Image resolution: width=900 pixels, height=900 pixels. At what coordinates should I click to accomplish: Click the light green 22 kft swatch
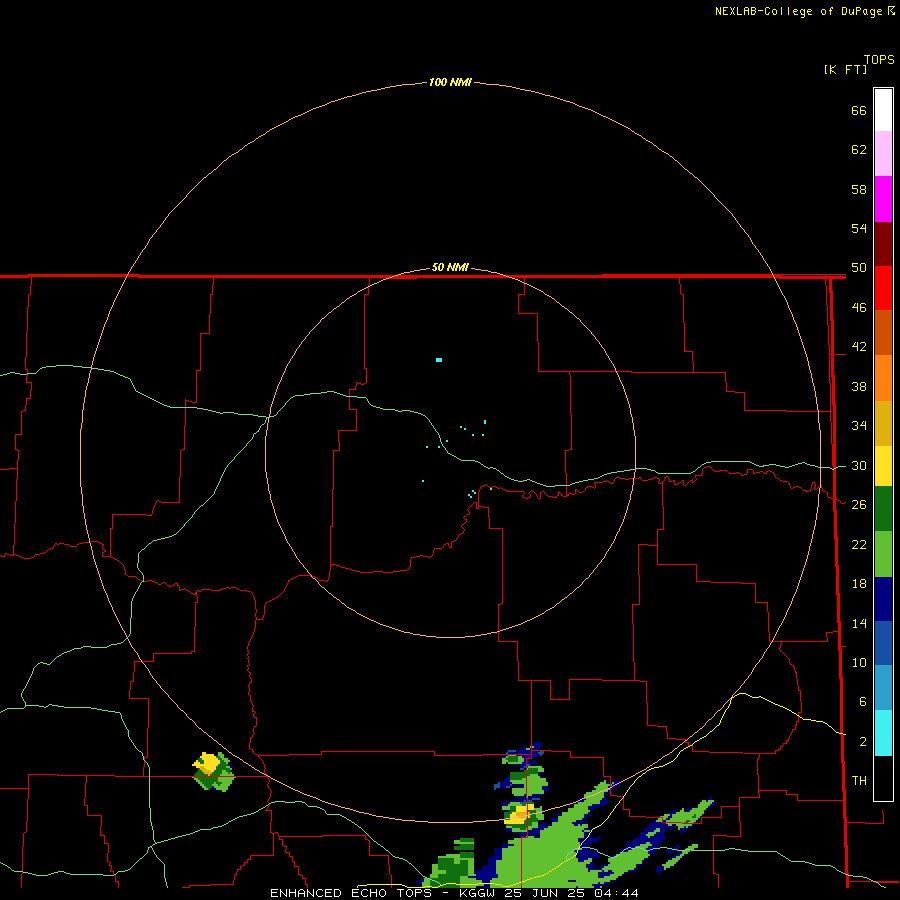click(x=883, y=554)
